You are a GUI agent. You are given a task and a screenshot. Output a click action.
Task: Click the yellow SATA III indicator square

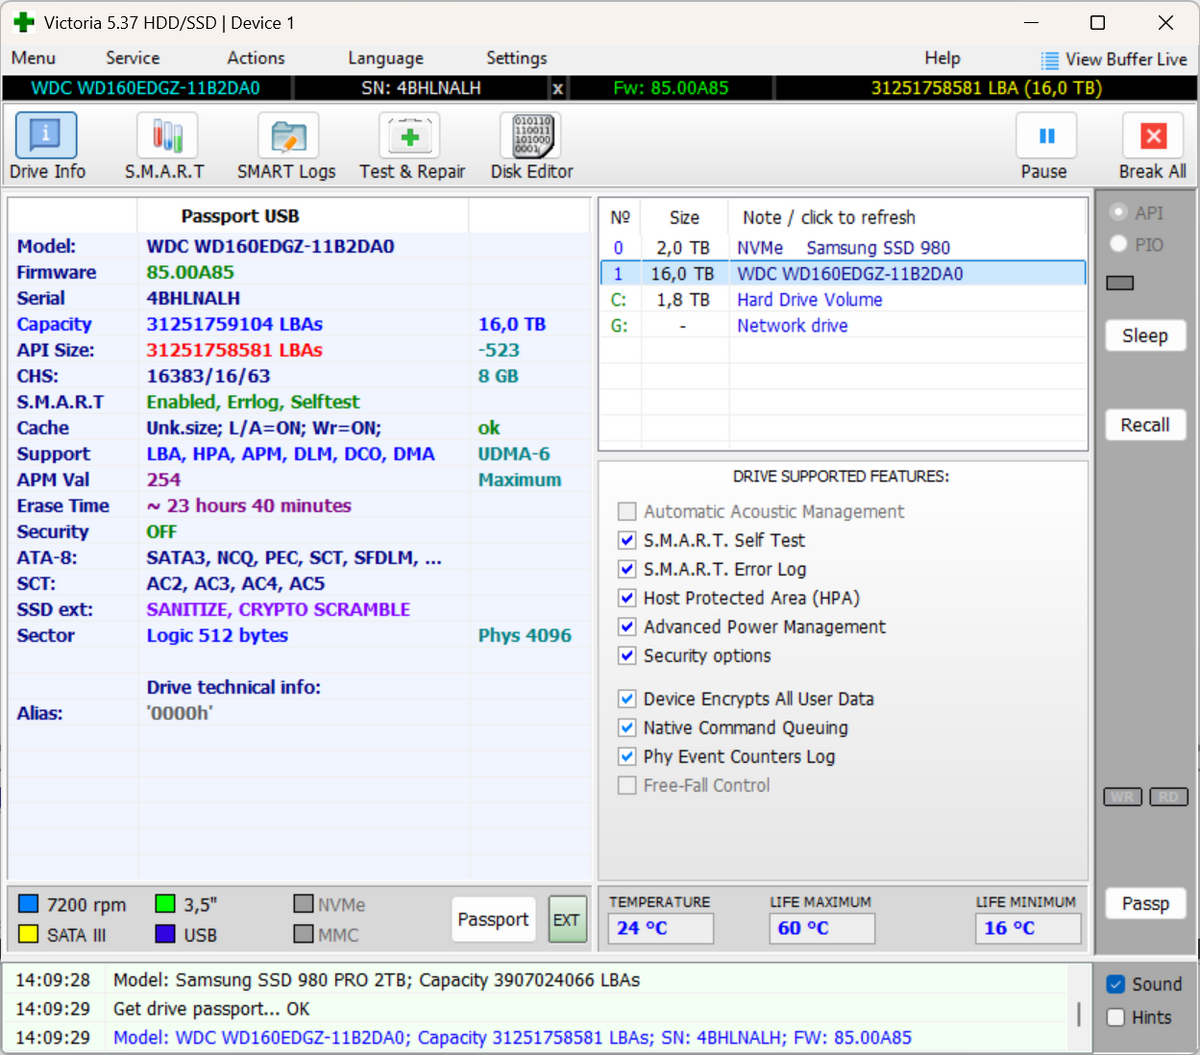[x=28, y=934]
